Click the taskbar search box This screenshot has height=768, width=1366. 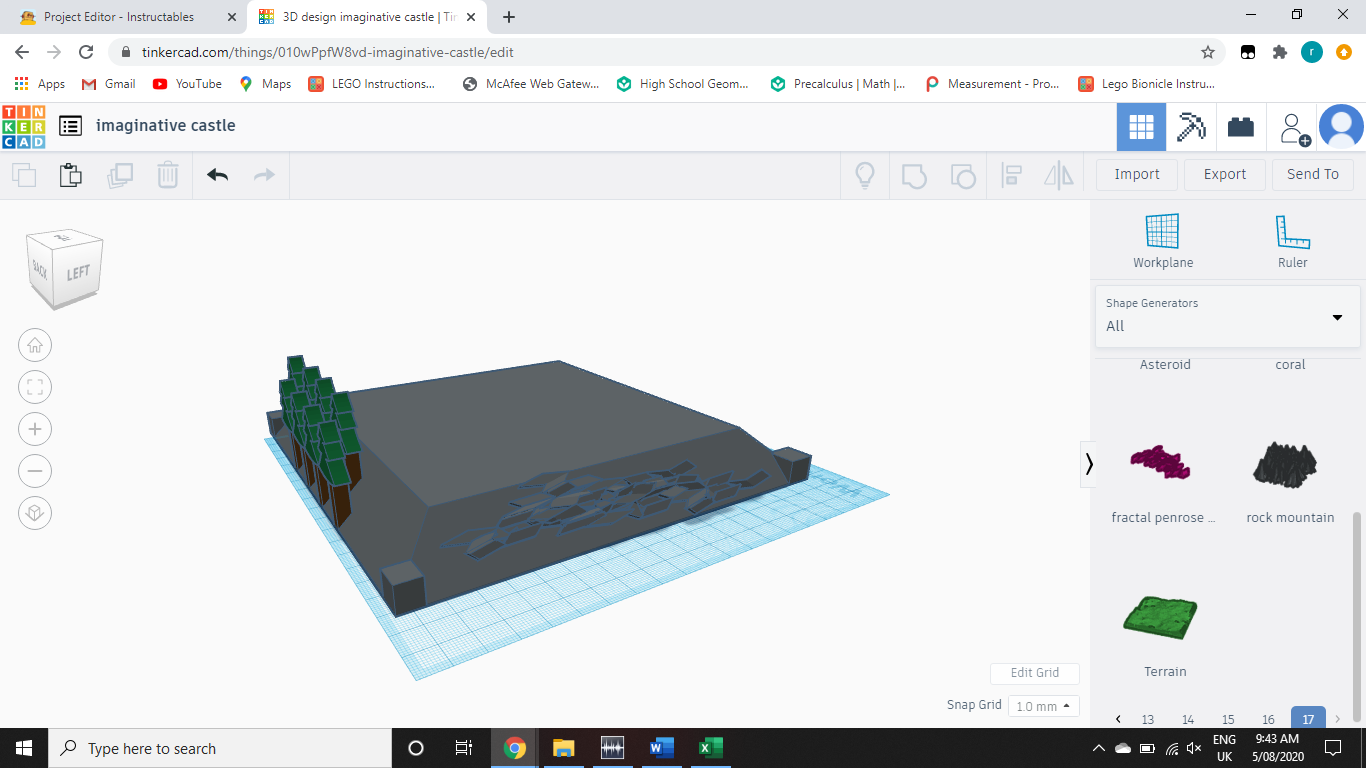220,748
